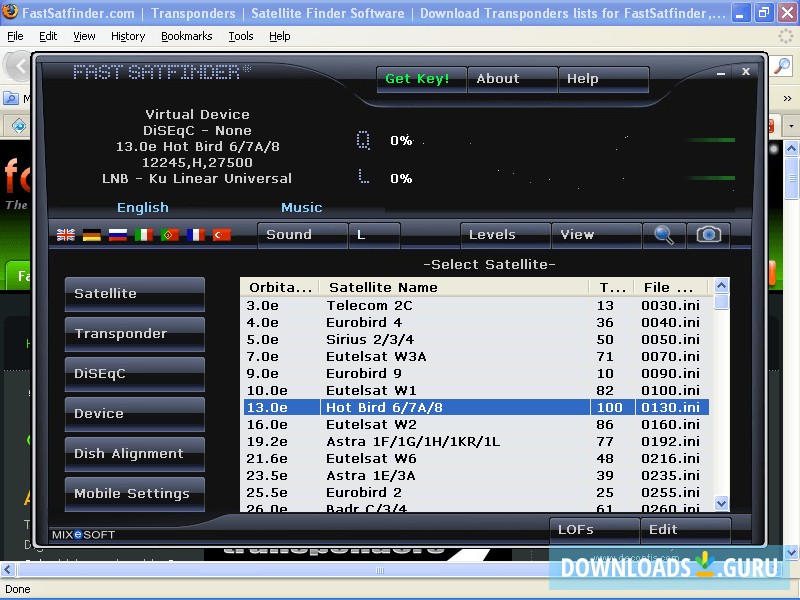The height and width of the screenshot is (600, 800).
Task: Select the French flag icon
Action: (x=196, y=235)
